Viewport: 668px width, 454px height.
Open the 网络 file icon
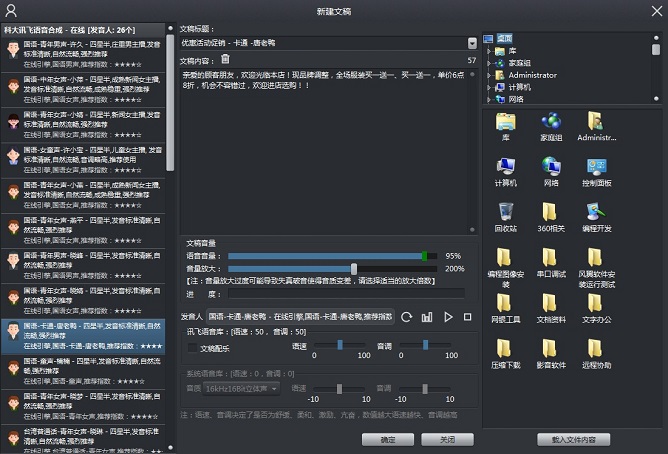coord(551,172)
